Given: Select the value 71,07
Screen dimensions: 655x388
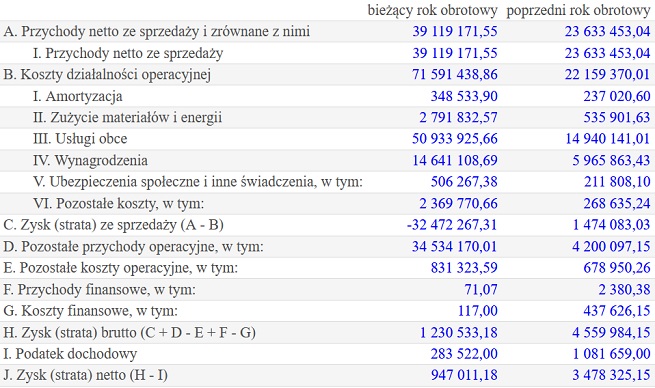Looking at the screenshot, I should pyautogui.click(x=481, y=290).
